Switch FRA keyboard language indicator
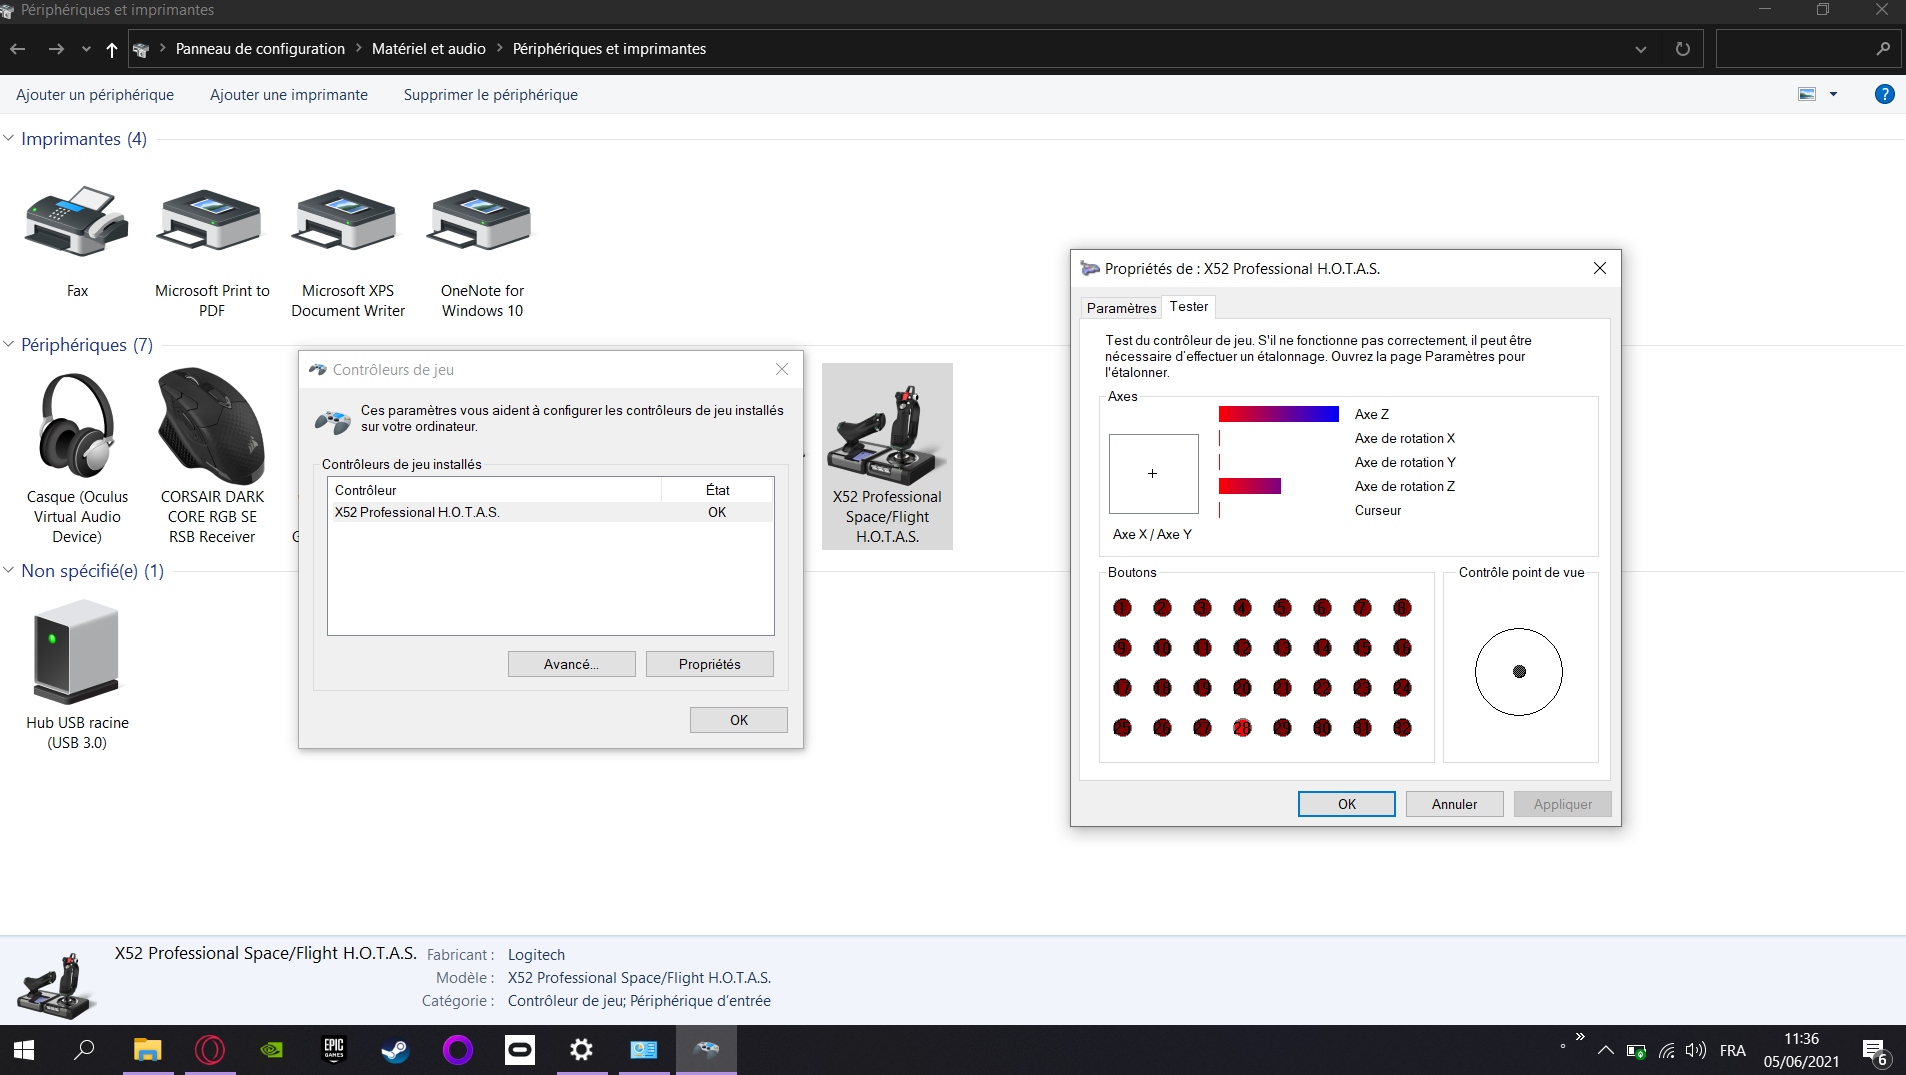Screen dimensions: 1906x1075 click(x=1733, y=1050)
